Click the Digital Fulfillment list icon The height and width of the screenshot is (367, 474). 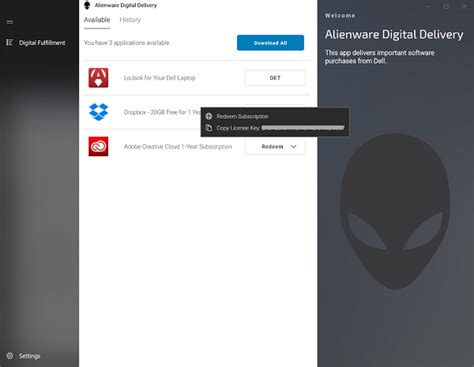click(9, 42)
